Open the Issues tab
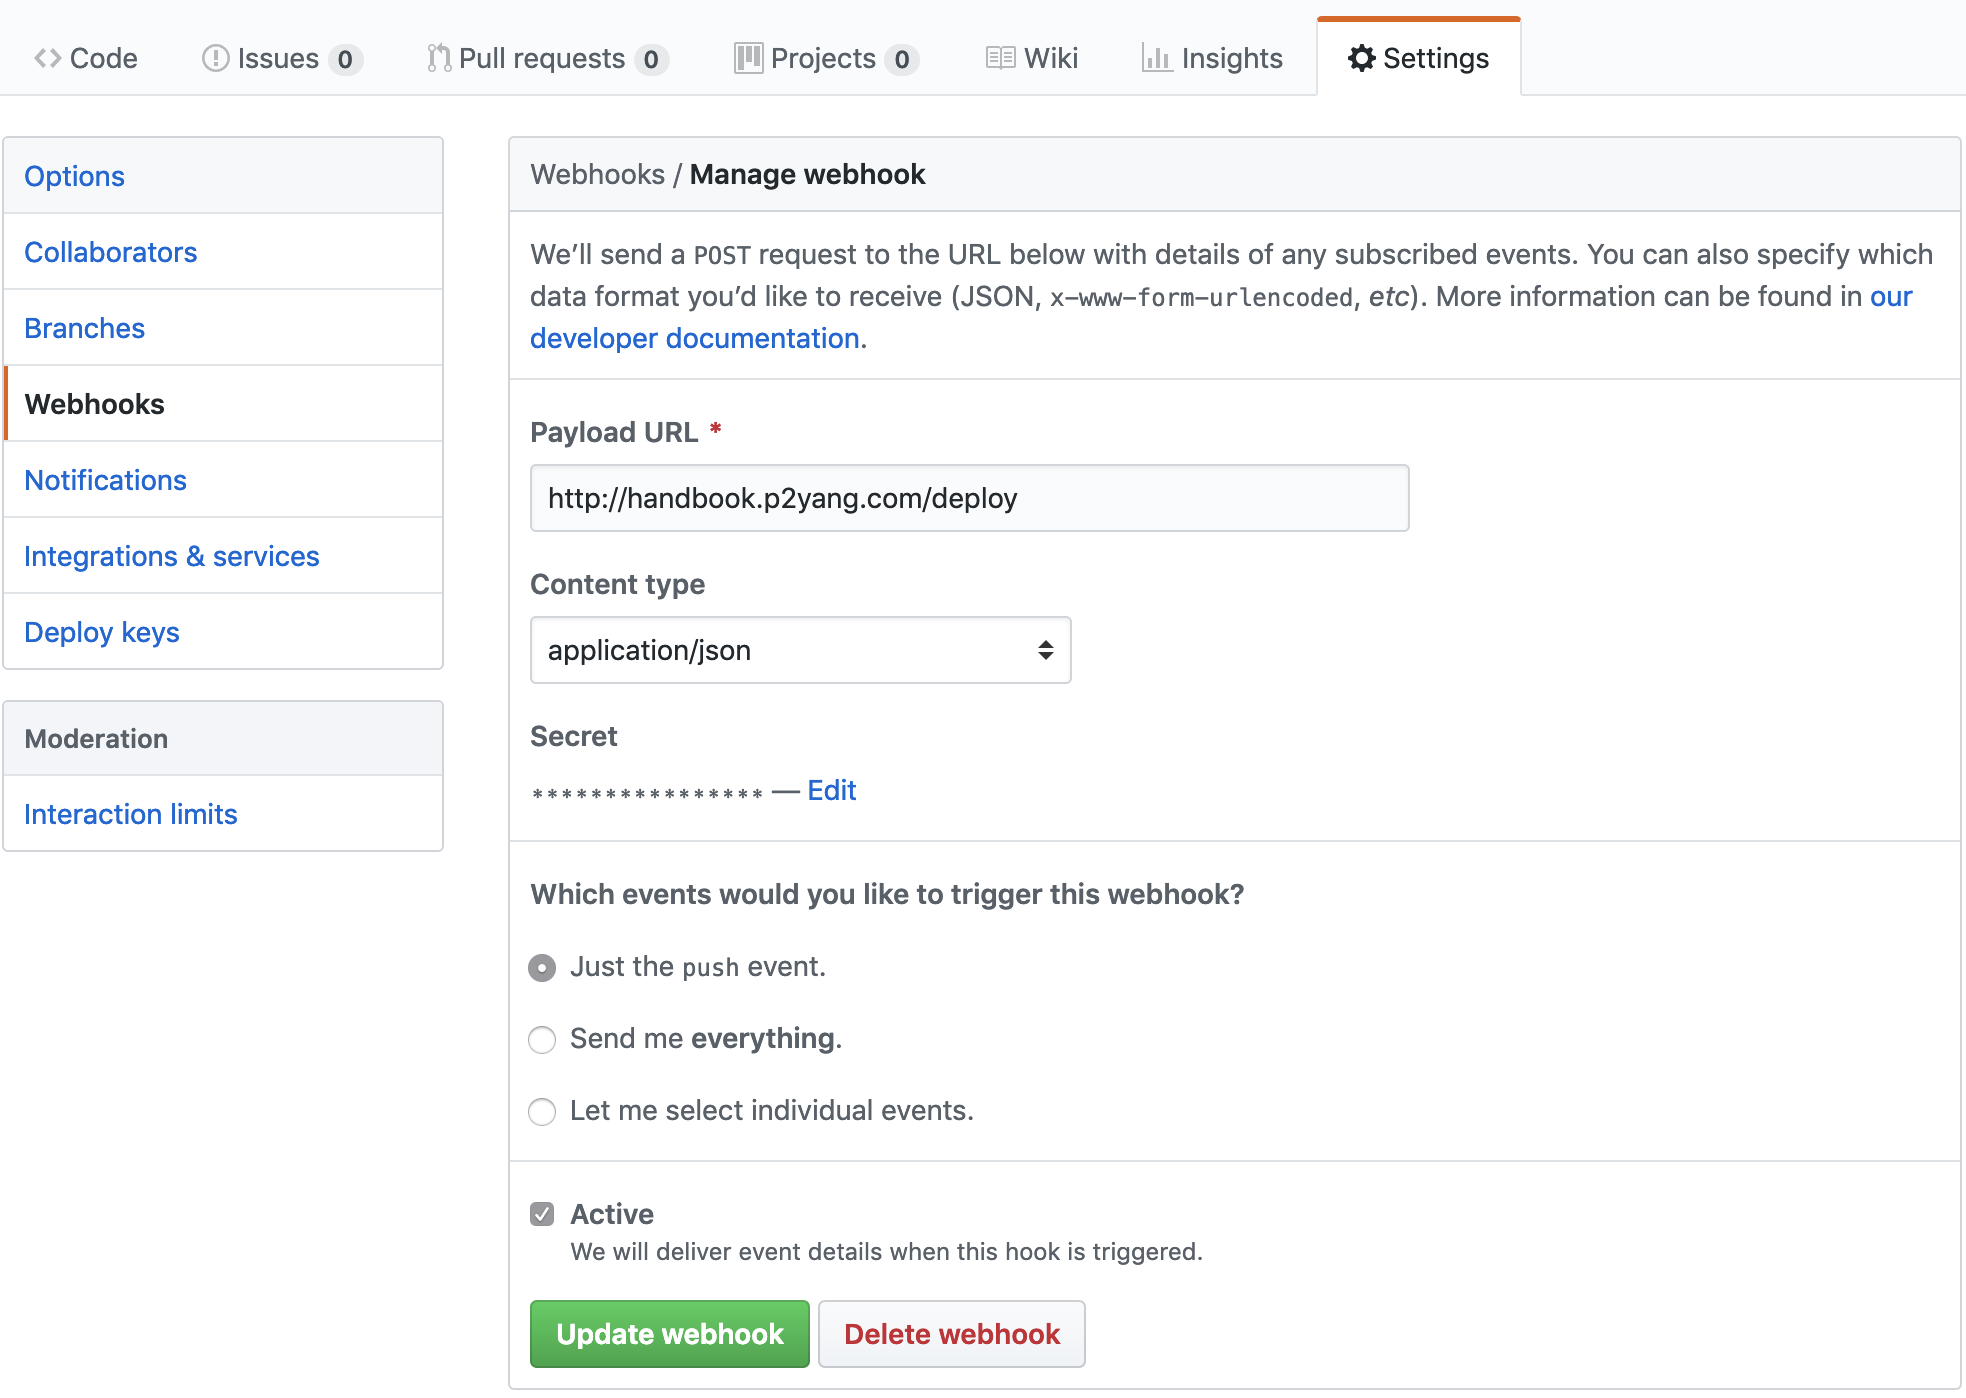 coord(282,58)
